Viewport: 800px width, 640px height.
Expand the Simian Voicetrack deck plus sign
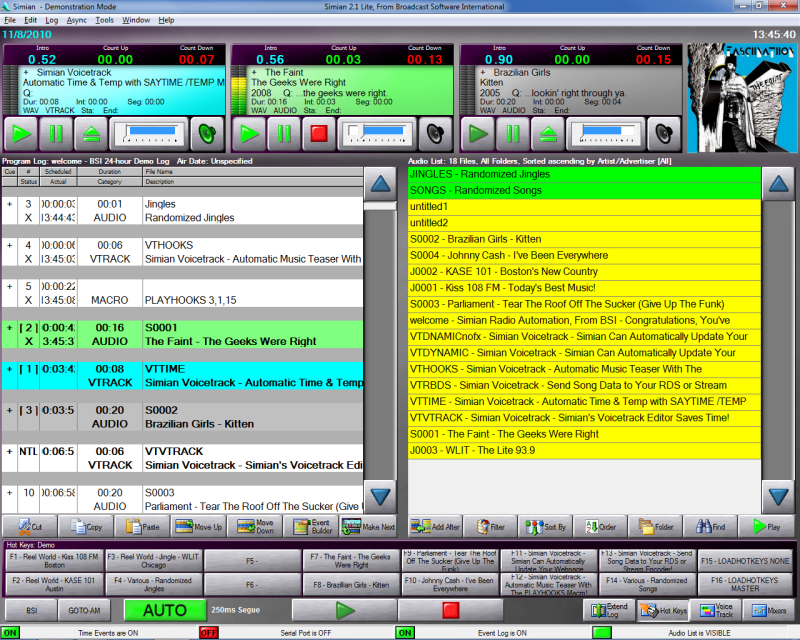click(x=25, y=72)
